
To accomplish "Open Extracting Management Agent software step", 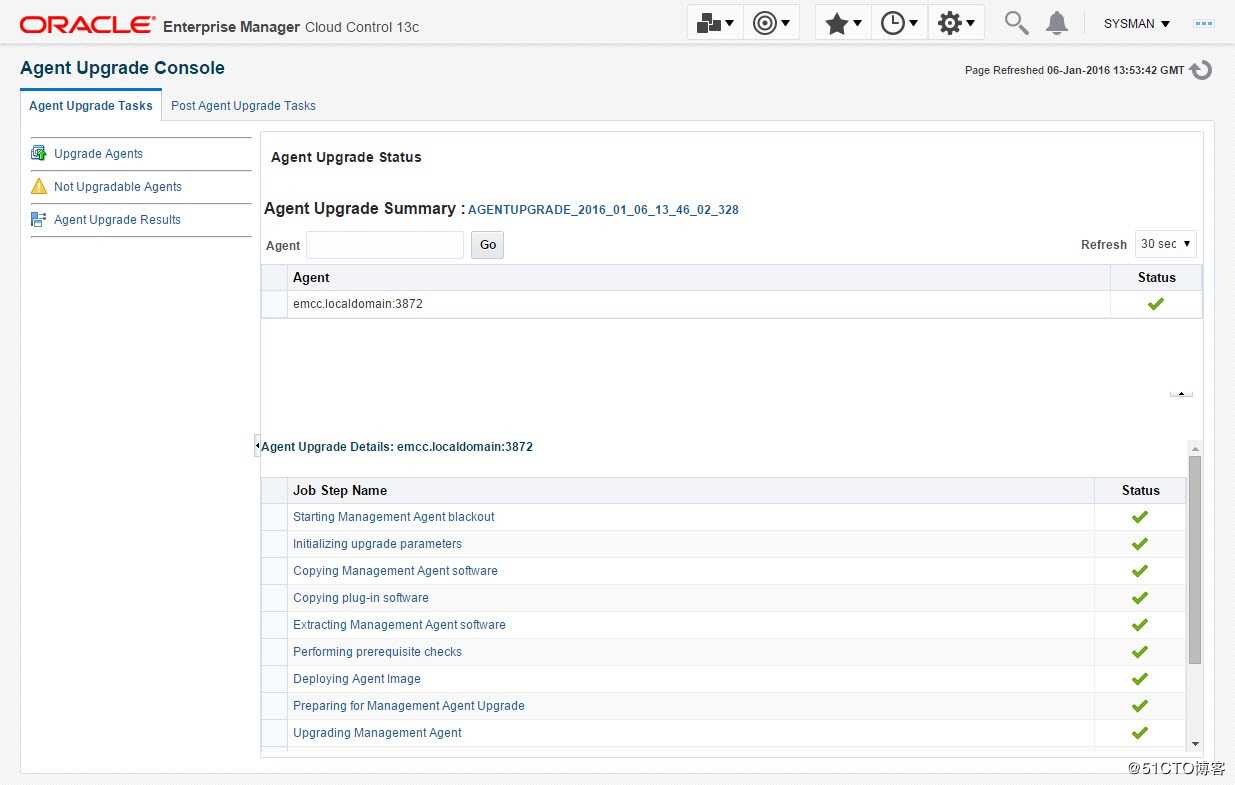I will click(x=399, y=625).
